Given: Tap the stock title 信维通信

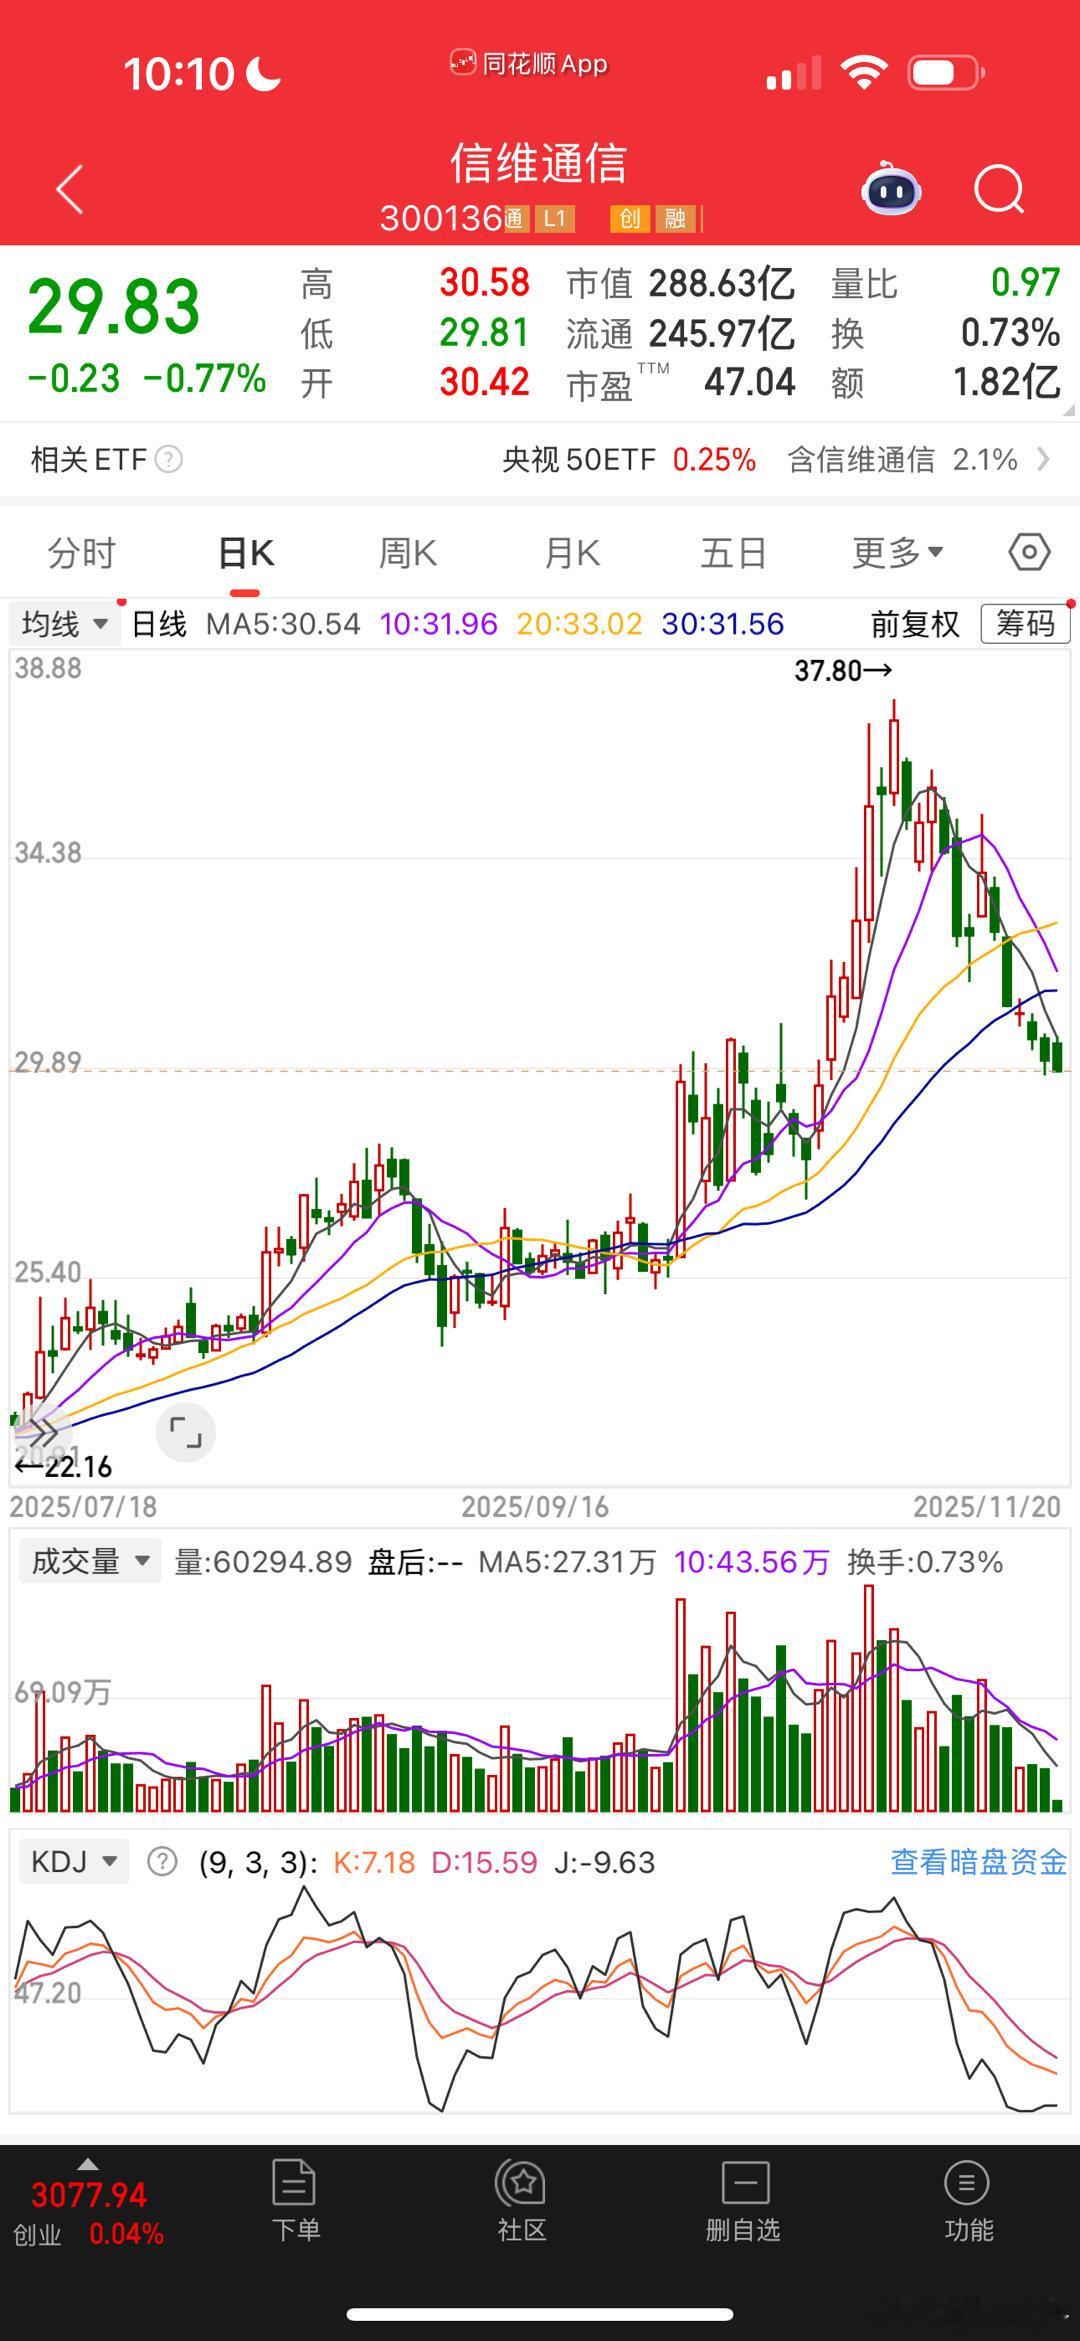Looking at the screenshot, I should click(538, 163).
